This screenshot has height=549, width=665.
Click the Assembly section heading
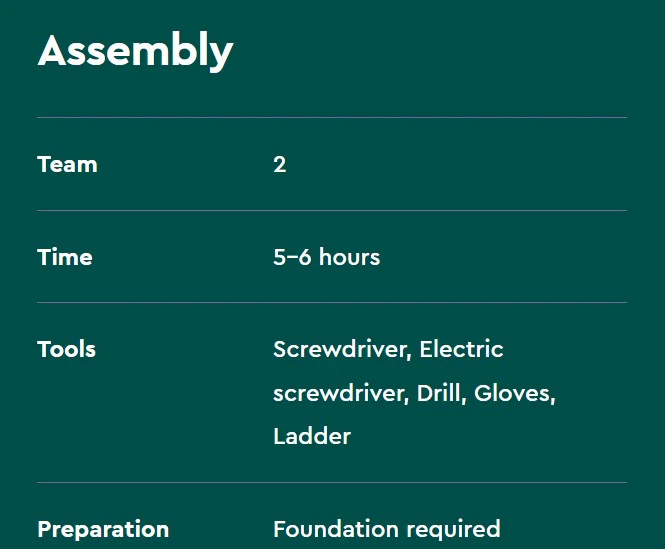click(x=135, y=50)
